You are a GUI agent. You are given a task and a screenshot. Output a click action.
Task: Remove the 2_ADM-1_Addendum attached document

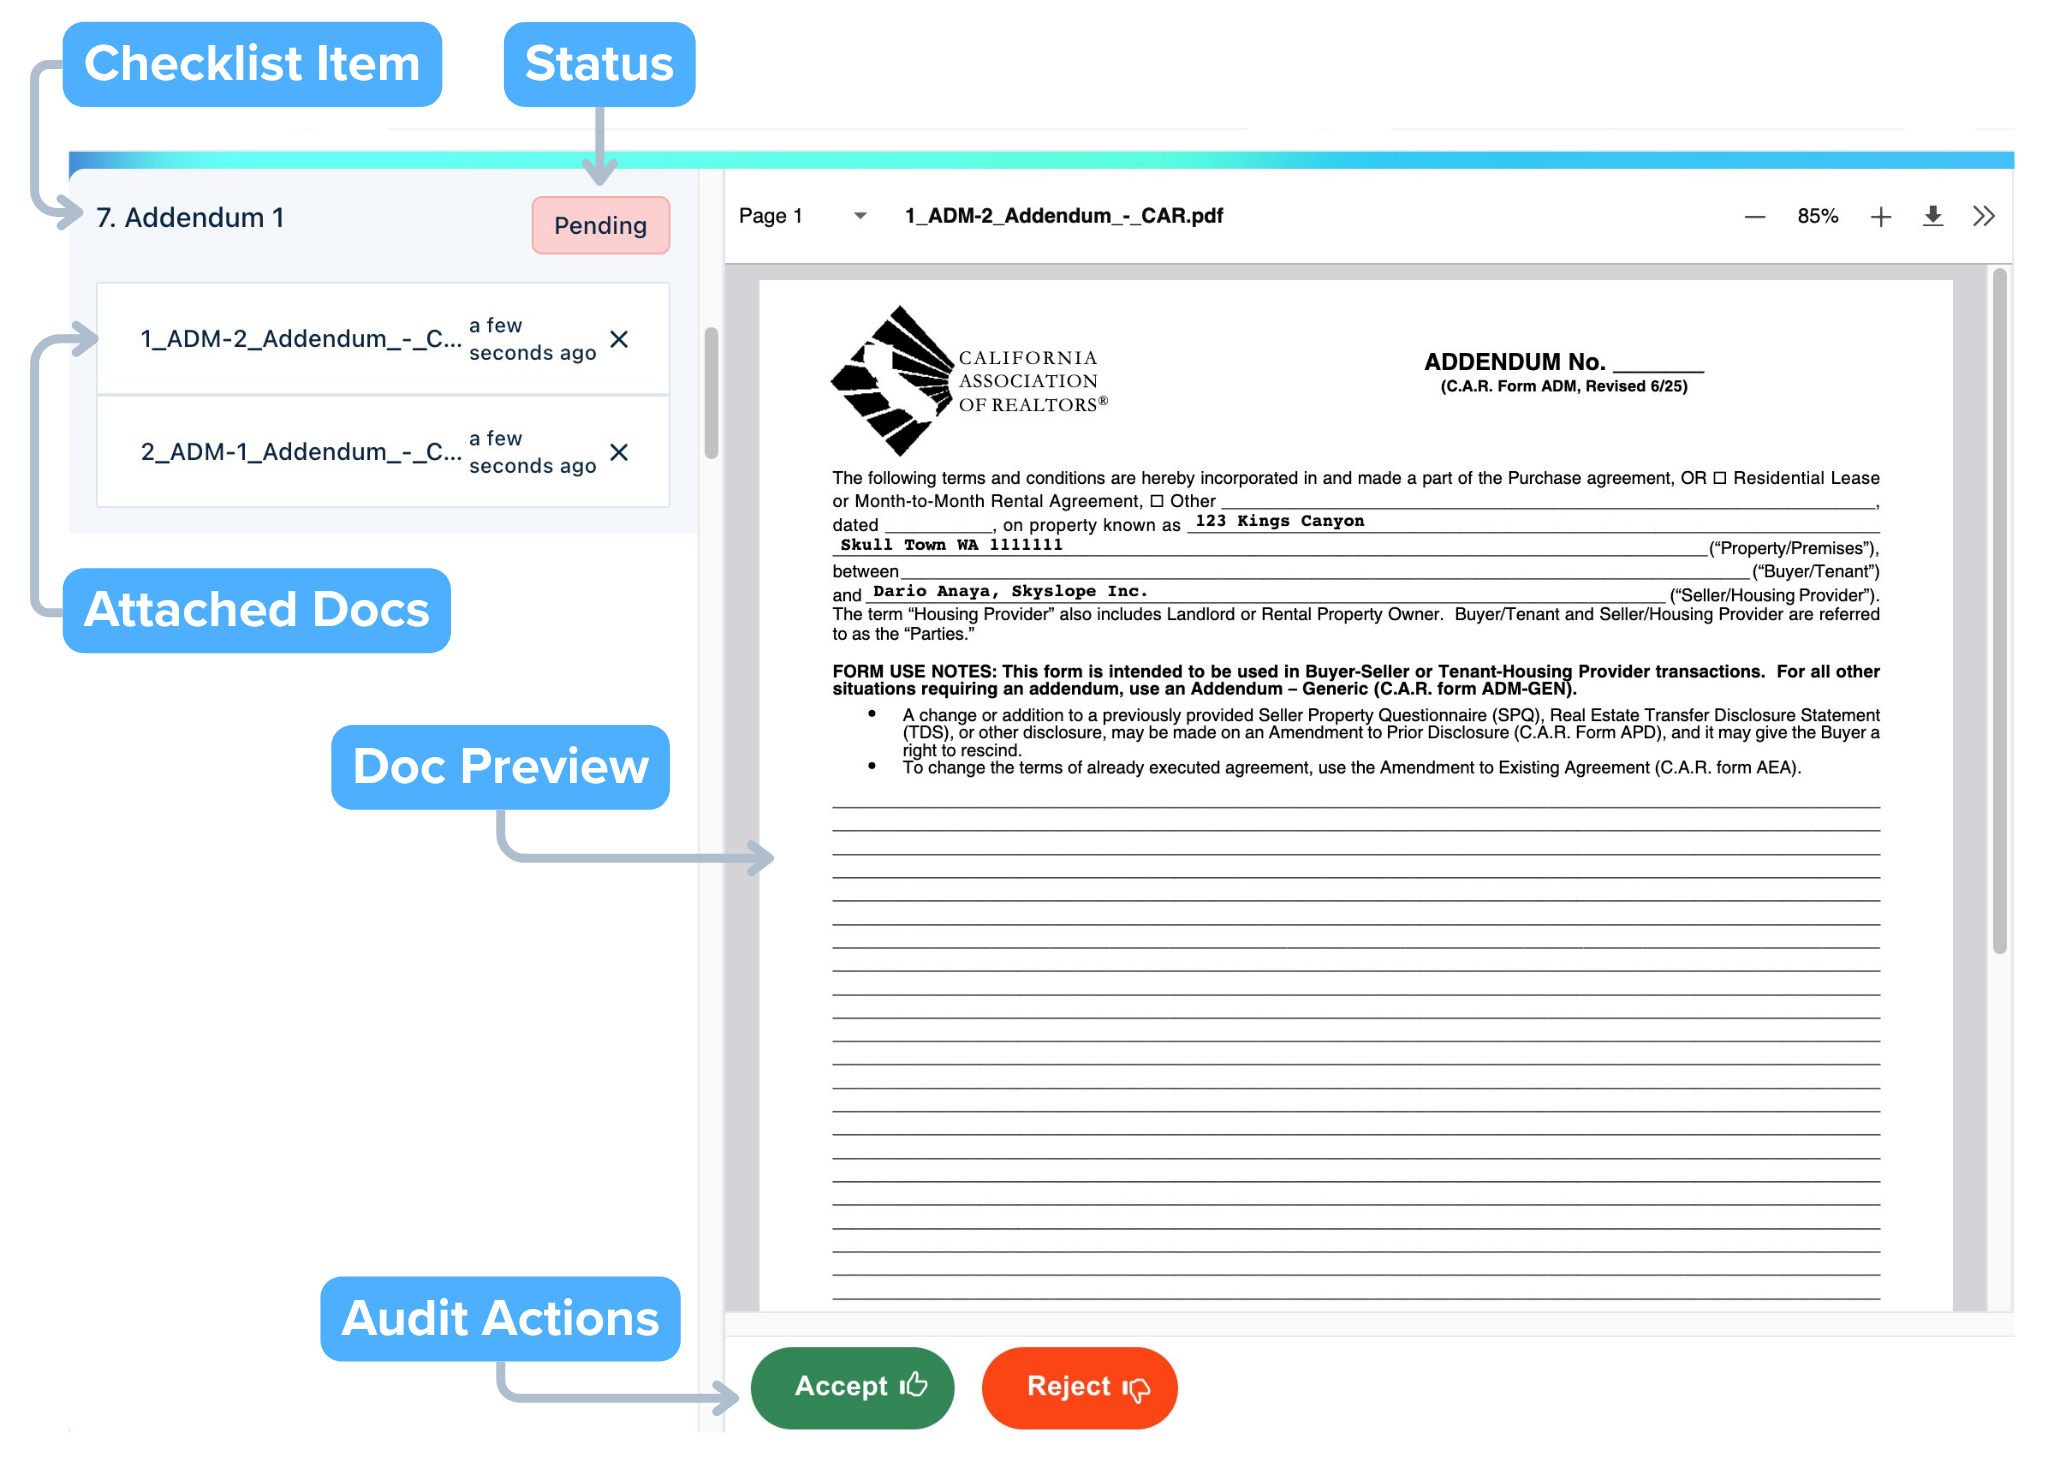(x=619, y=453)
